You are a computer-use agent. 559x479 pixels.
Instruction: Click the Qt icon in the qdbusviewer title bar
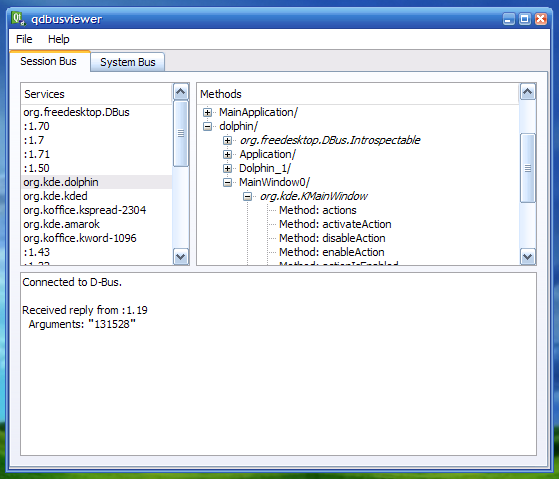18,19
